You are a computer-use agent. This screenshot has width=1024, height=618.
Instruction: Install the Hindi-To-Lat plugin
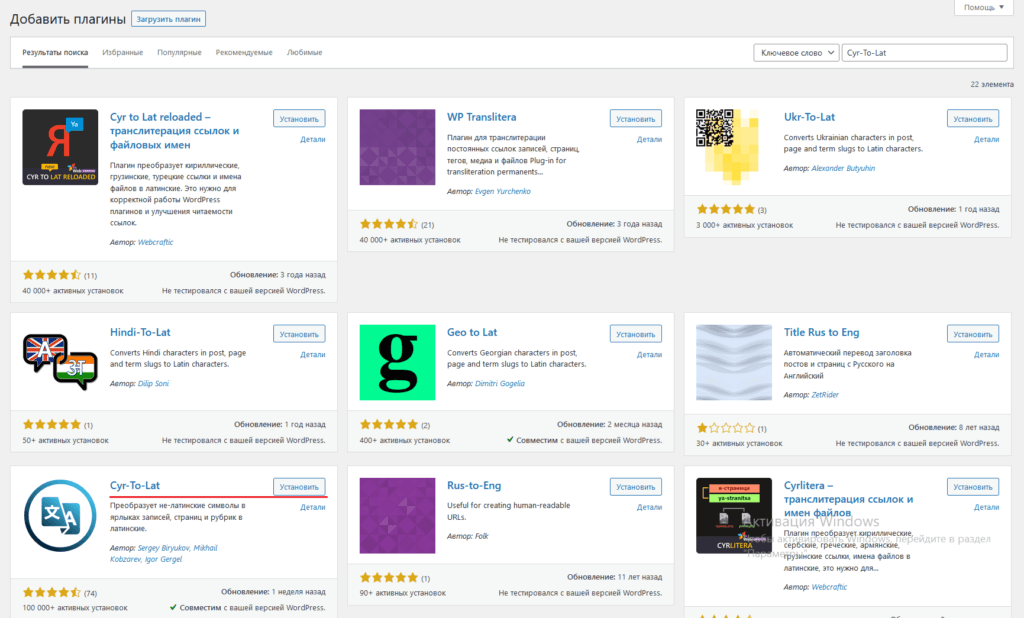(299, 334)
